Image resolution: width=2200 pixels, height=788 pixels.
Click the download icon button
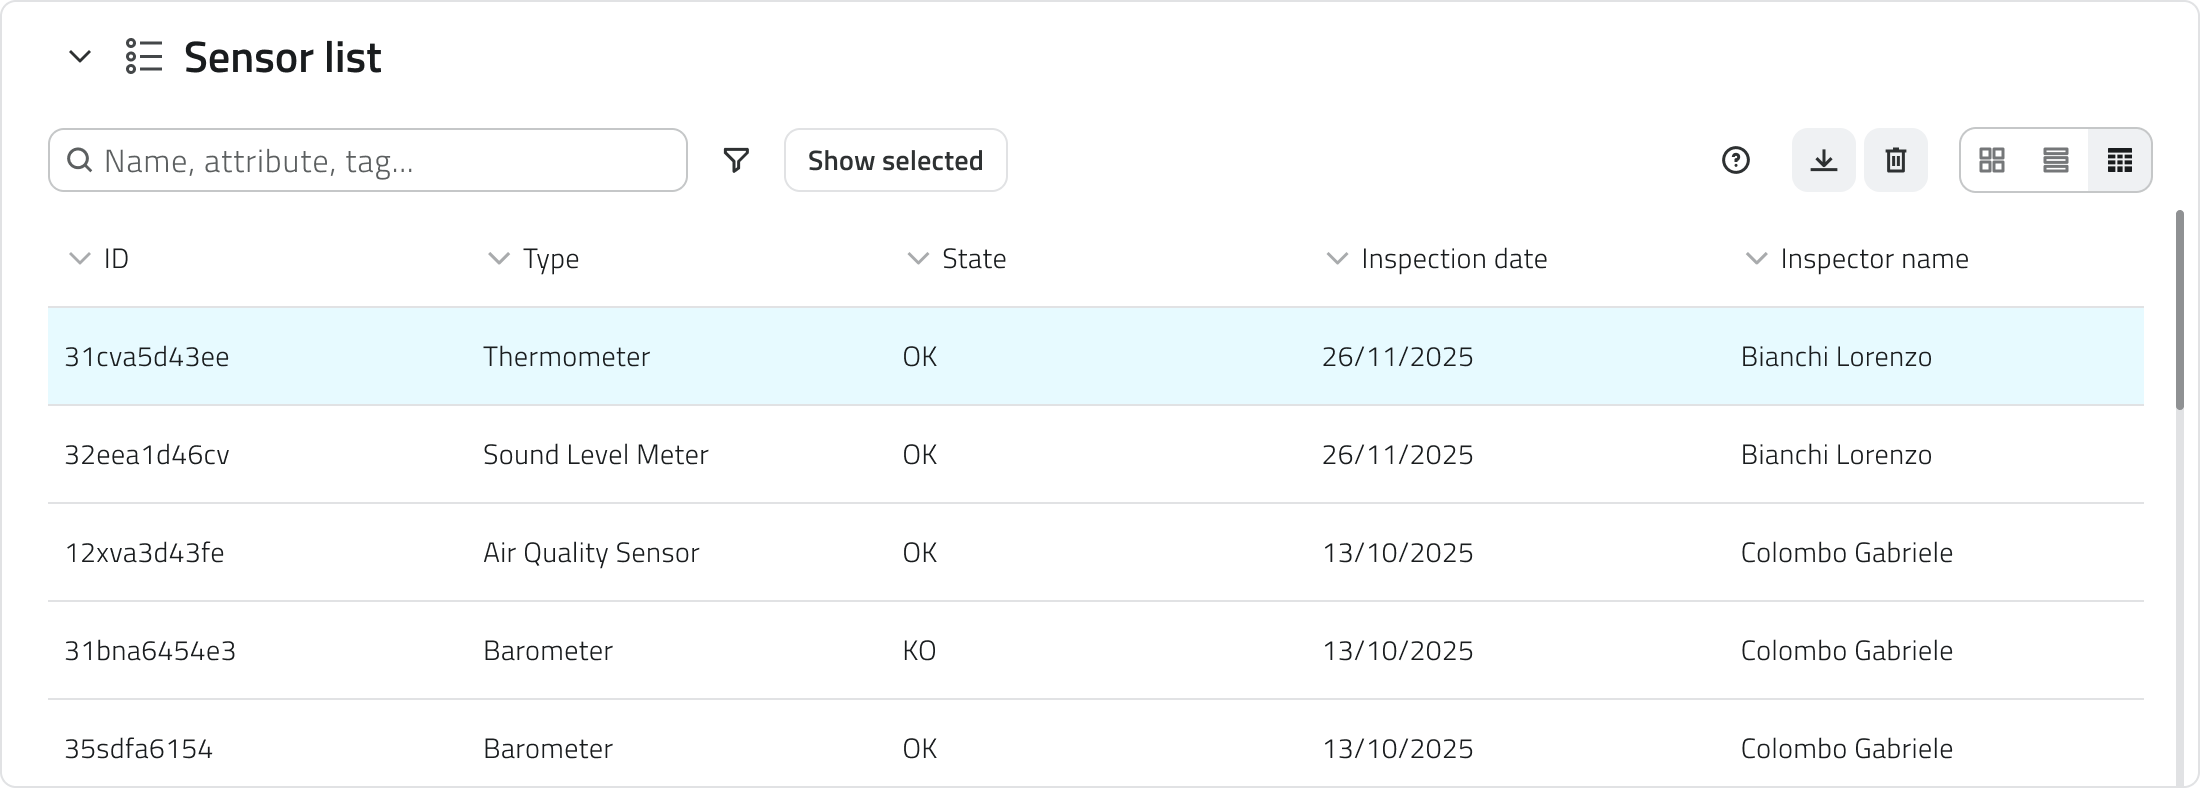click(1823, 160)
